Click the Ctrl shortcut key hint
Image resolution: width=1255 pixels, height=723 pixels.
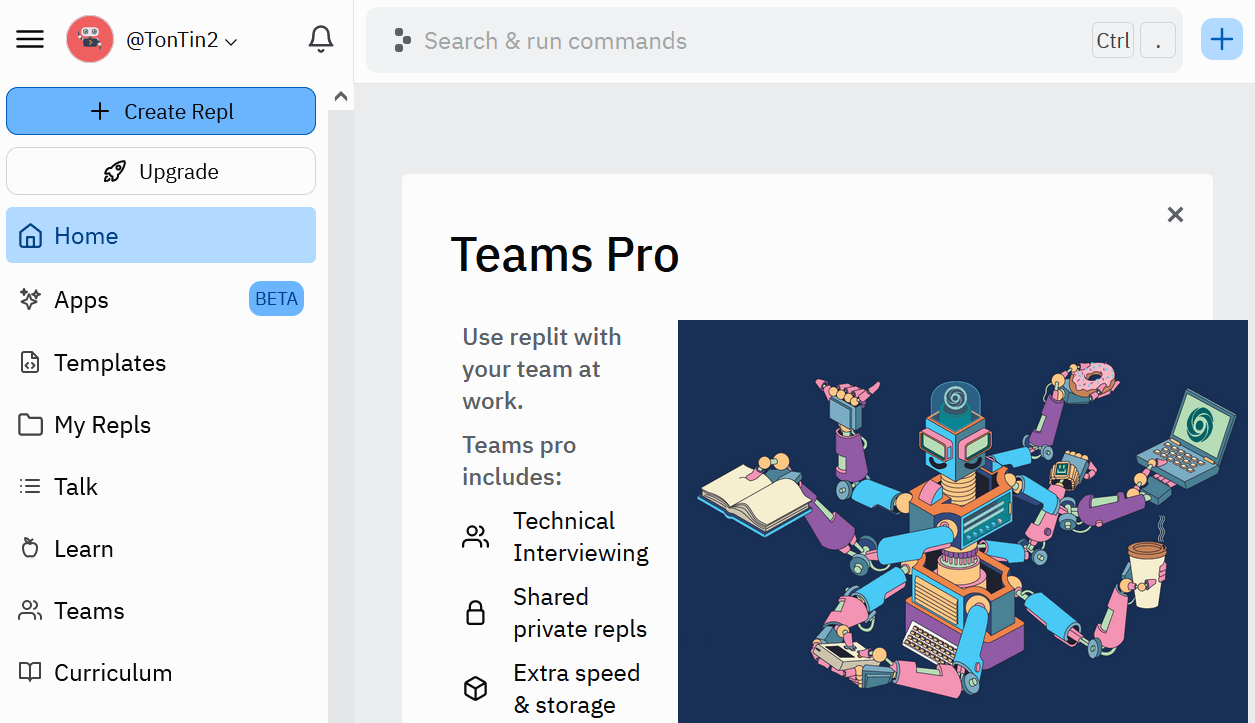pyautogui.click(x=1113, y=41)
